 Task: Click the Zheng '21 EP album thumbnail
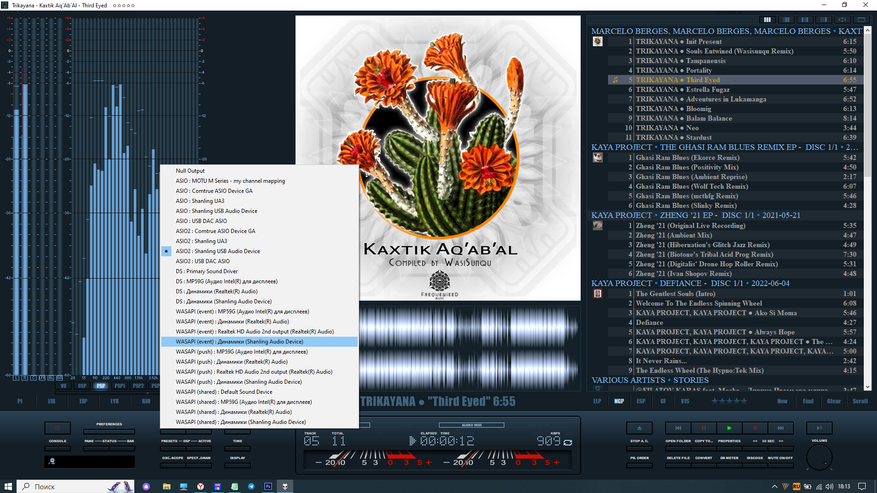pos(597,226)
